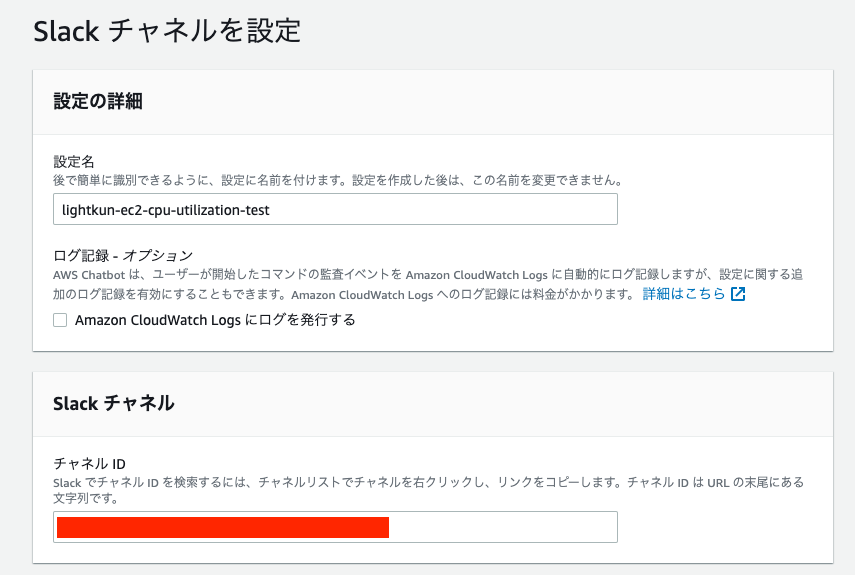Open the 詳細はこちら link
The image size is (855, 575).
point(684,294)
